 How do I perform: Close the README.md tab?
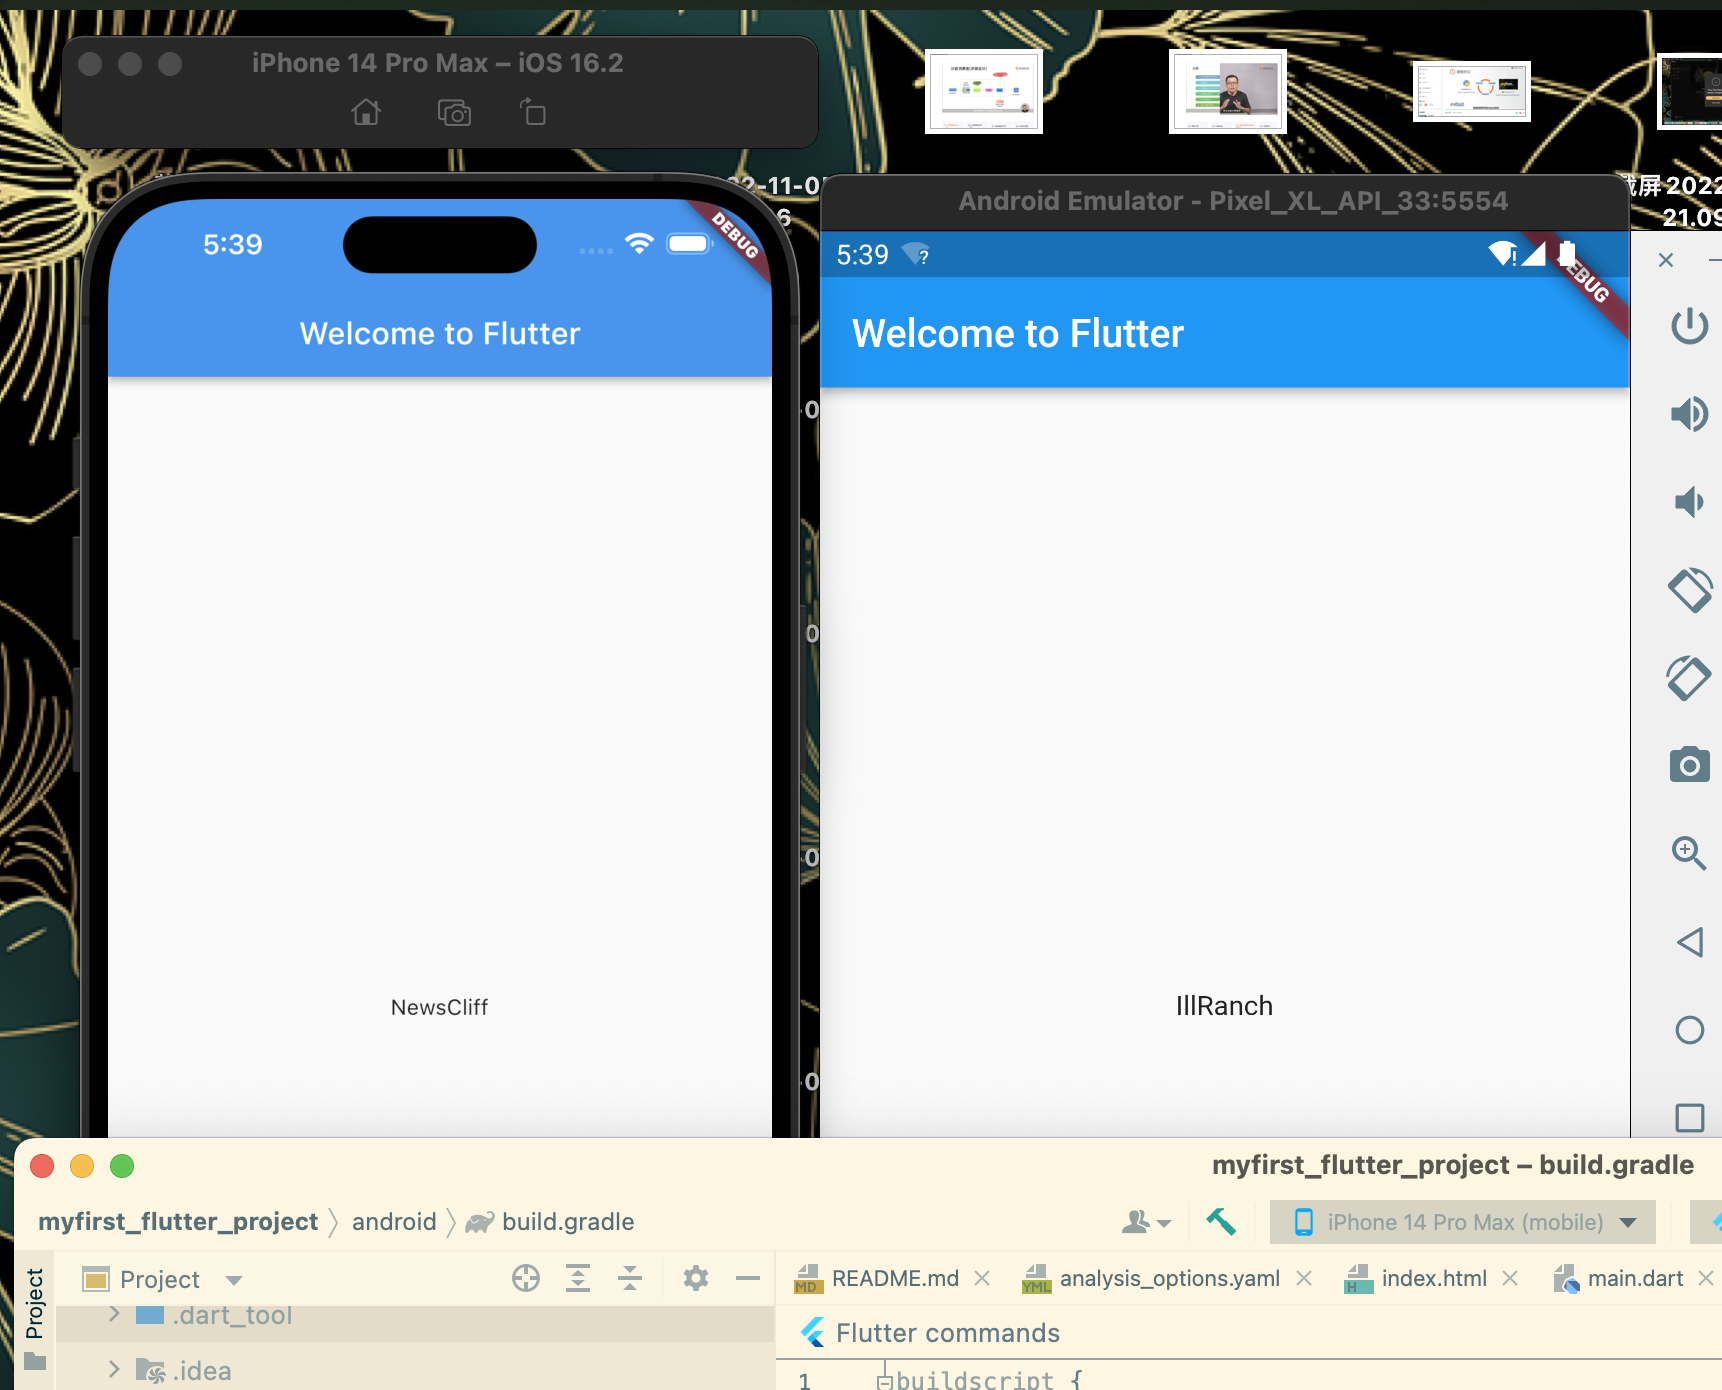[982, 1278]
